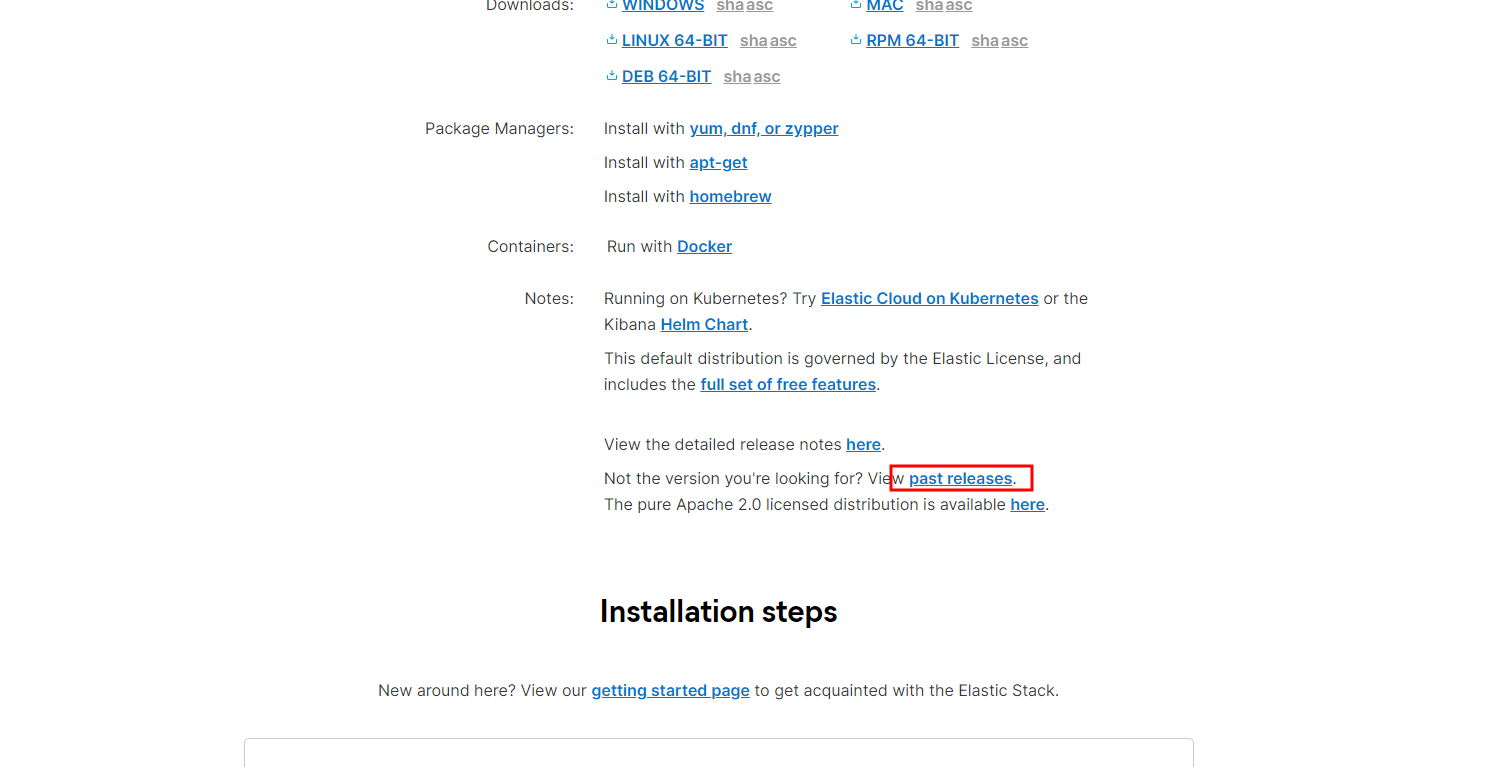The image size is (1512, 767).
Task: Download the DEB 64-BIT package
Action: click(x=667, y=77)
